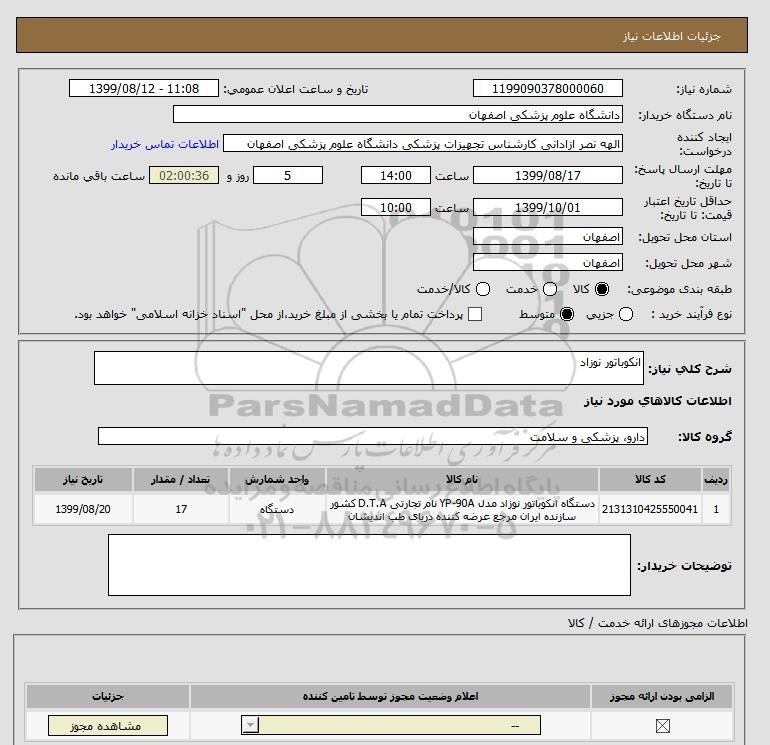Click the delivery province field اصفهان
This screenshot has height=745, width=770.
548,237
